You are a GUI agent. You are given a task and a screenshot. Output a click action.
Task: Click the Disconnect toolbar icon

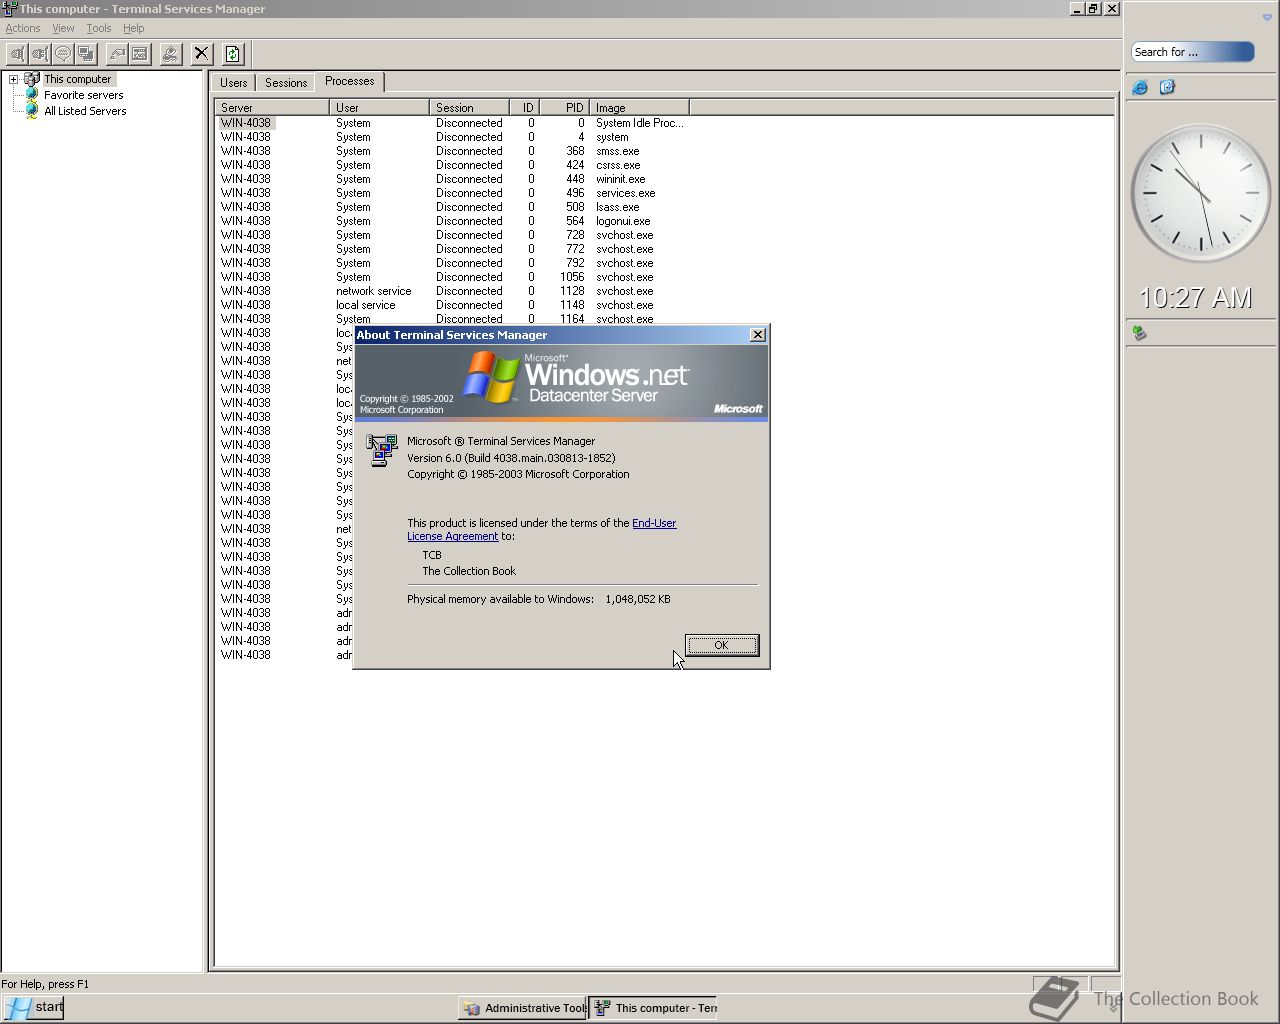(x=39, y=54)
